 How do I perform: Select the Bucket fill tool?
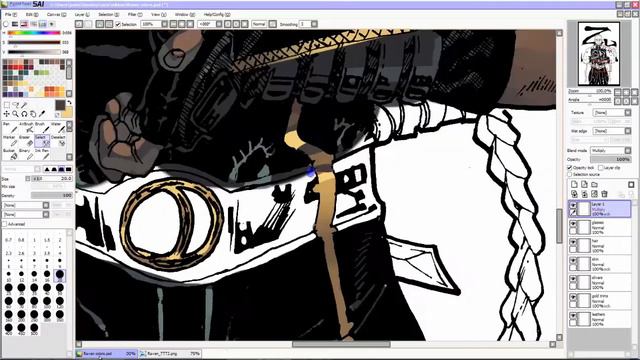pos(9,154)
